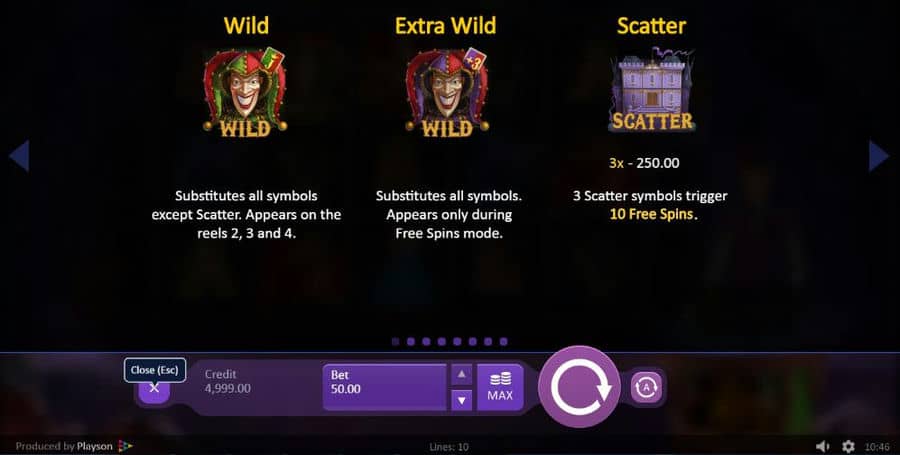This screenshot has width=900, height=455.
Task: Click the haunted house Scatter symbol
Action: tap(651, 91)
